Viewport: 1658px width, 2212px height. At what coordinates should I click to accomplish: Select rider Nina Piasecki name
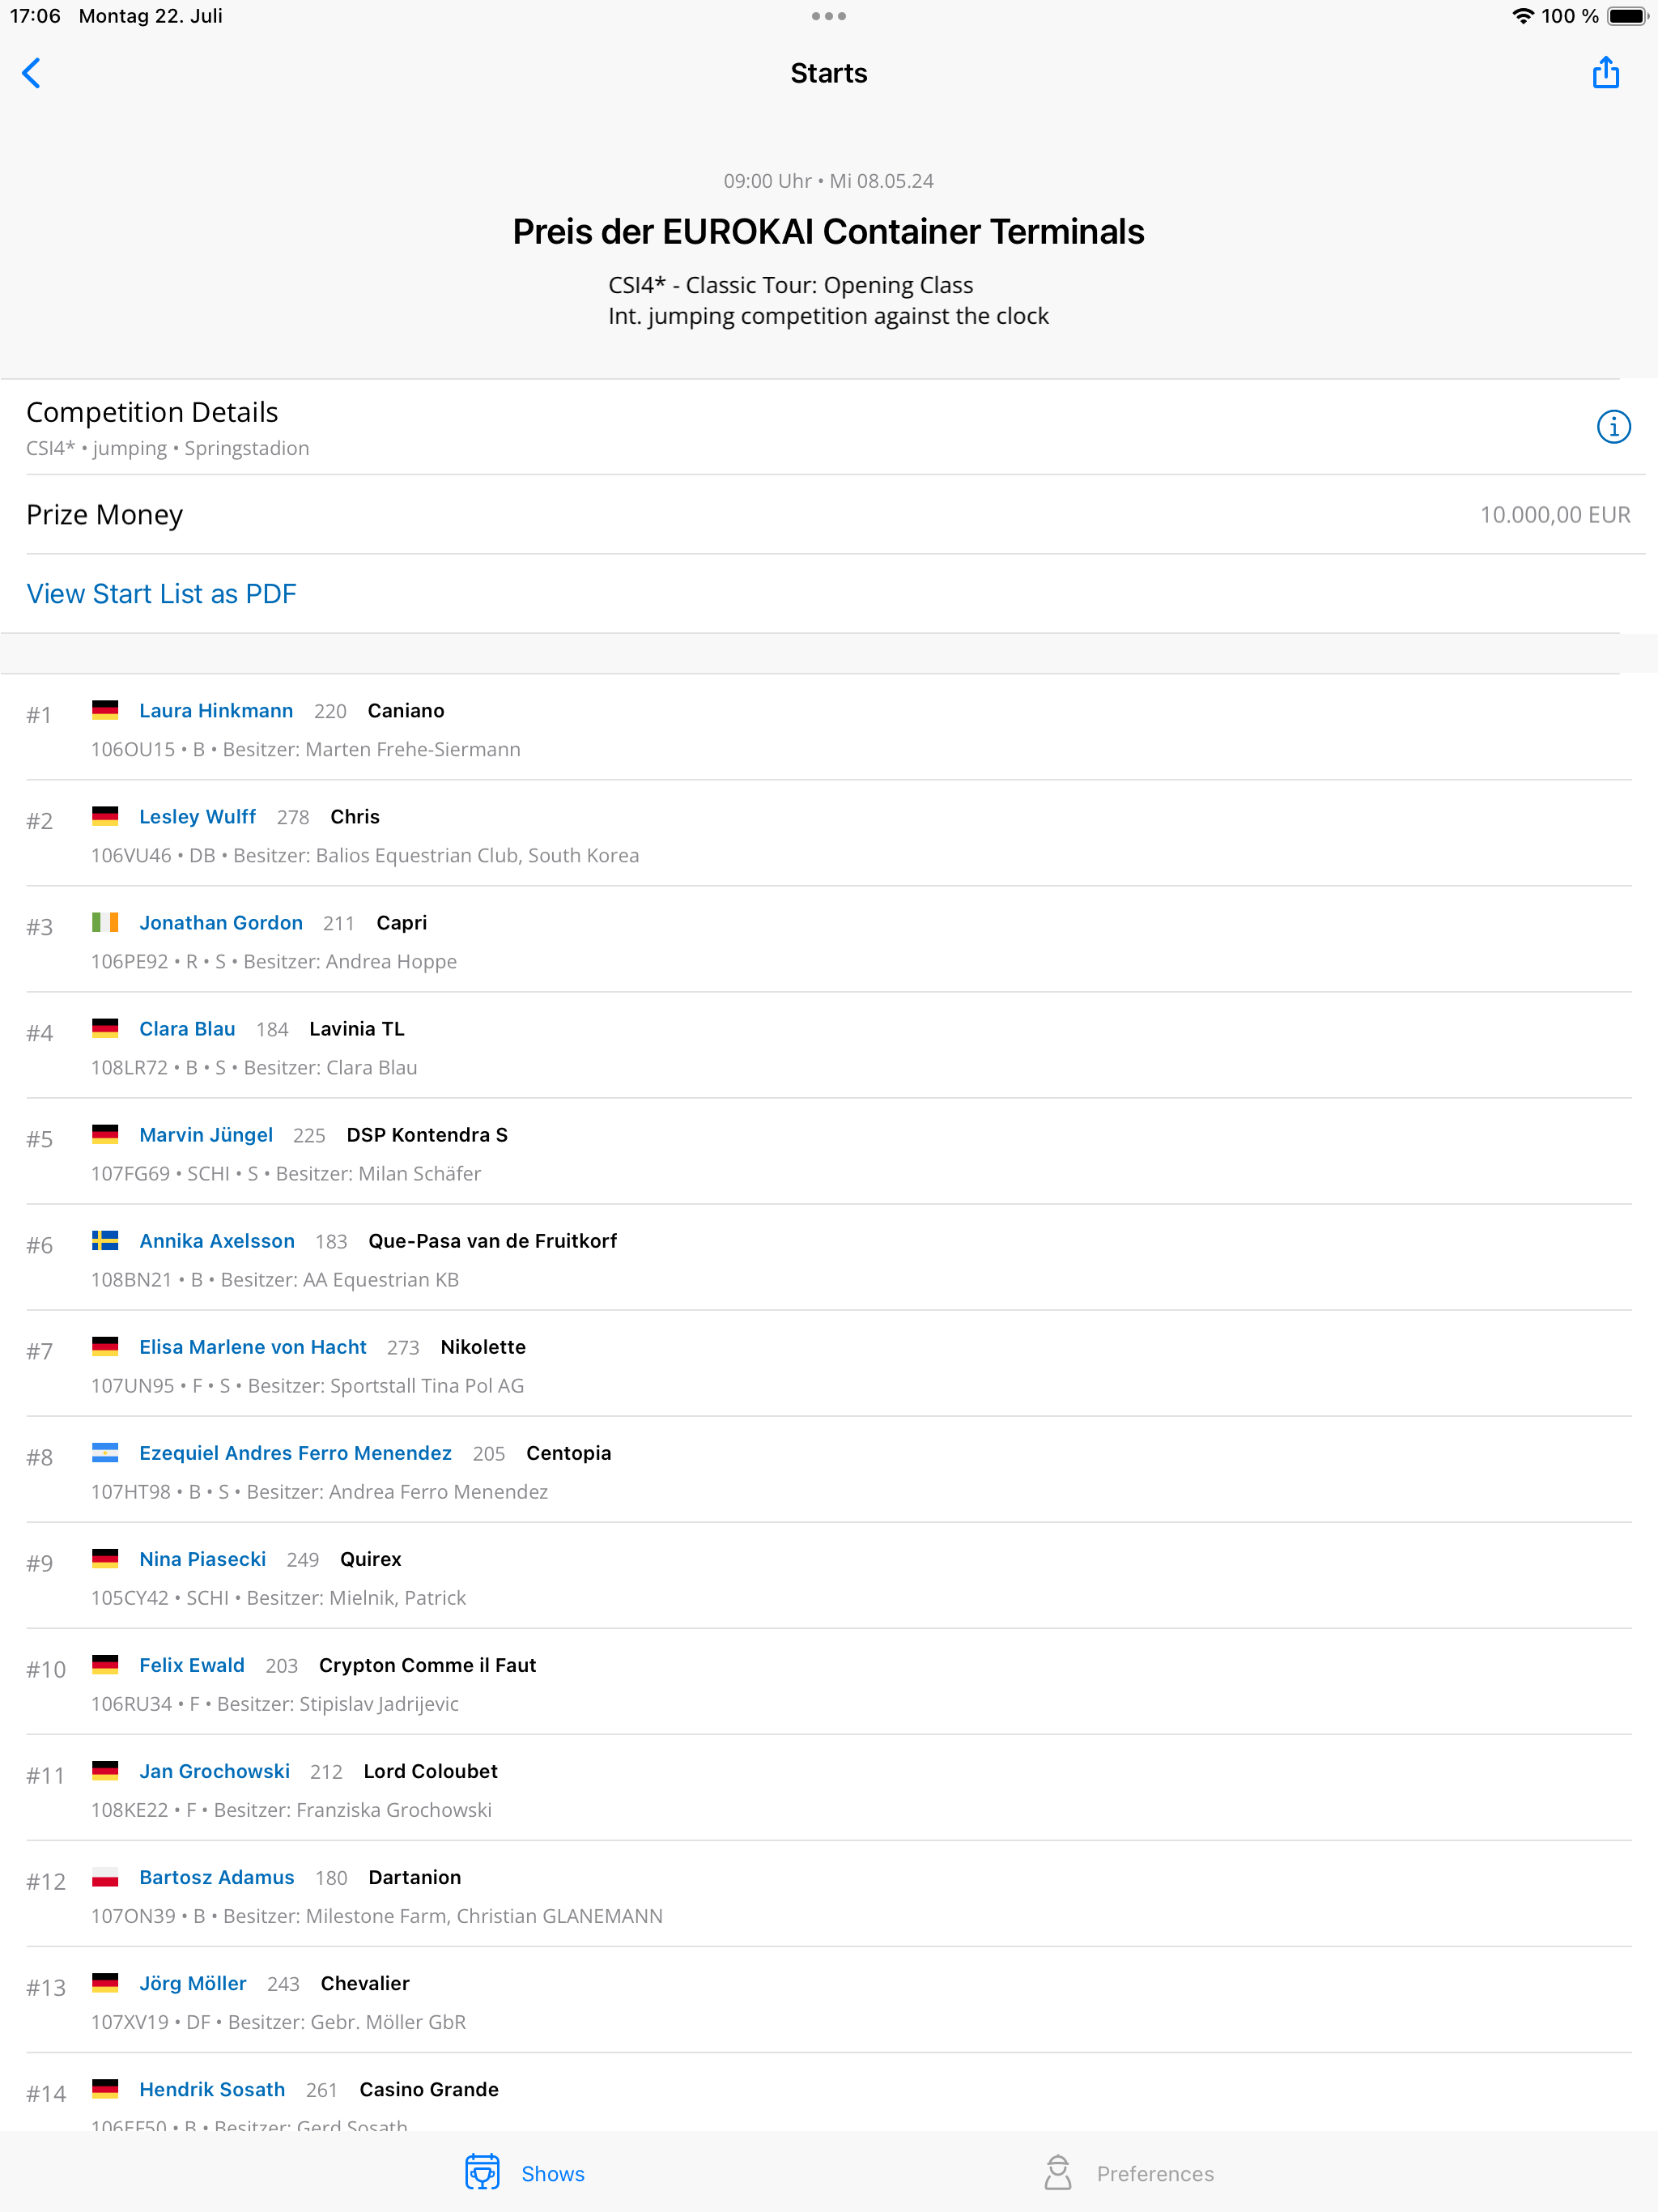(x=202, y=1558)
